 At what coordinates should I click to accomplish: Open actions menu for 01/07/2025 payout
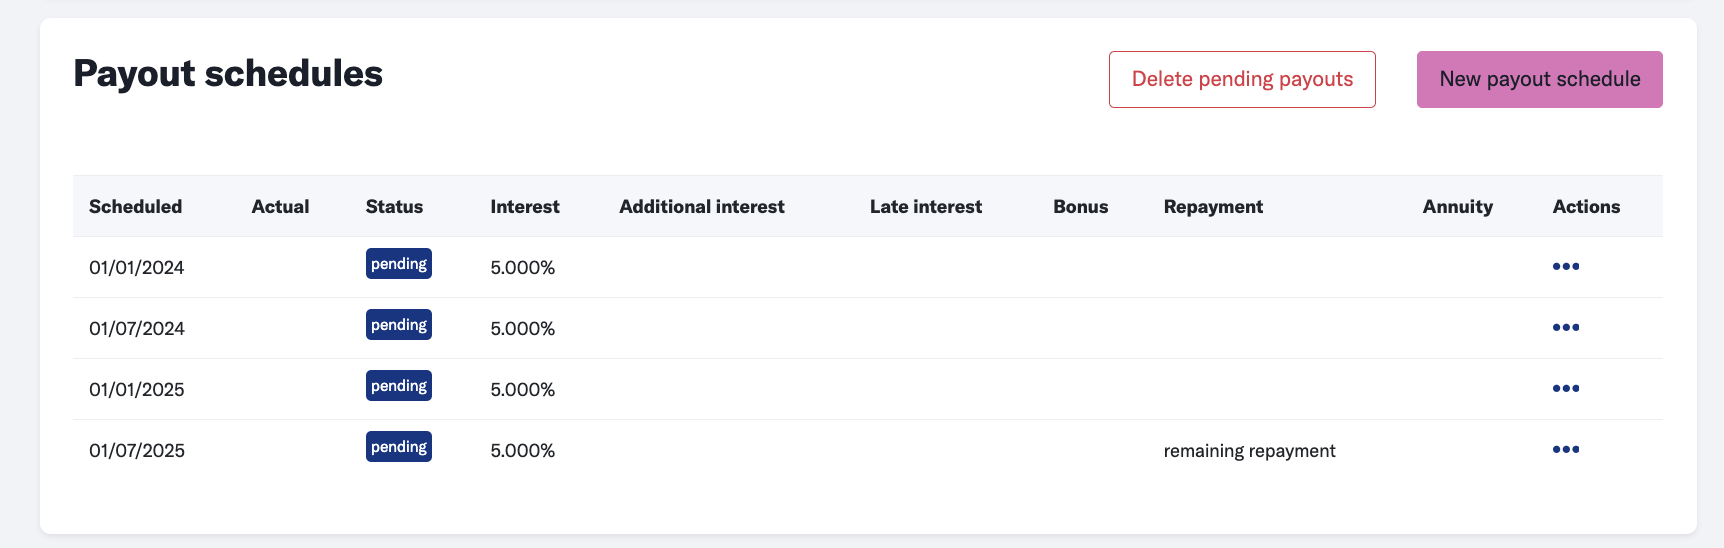[x=1566, y=449]
